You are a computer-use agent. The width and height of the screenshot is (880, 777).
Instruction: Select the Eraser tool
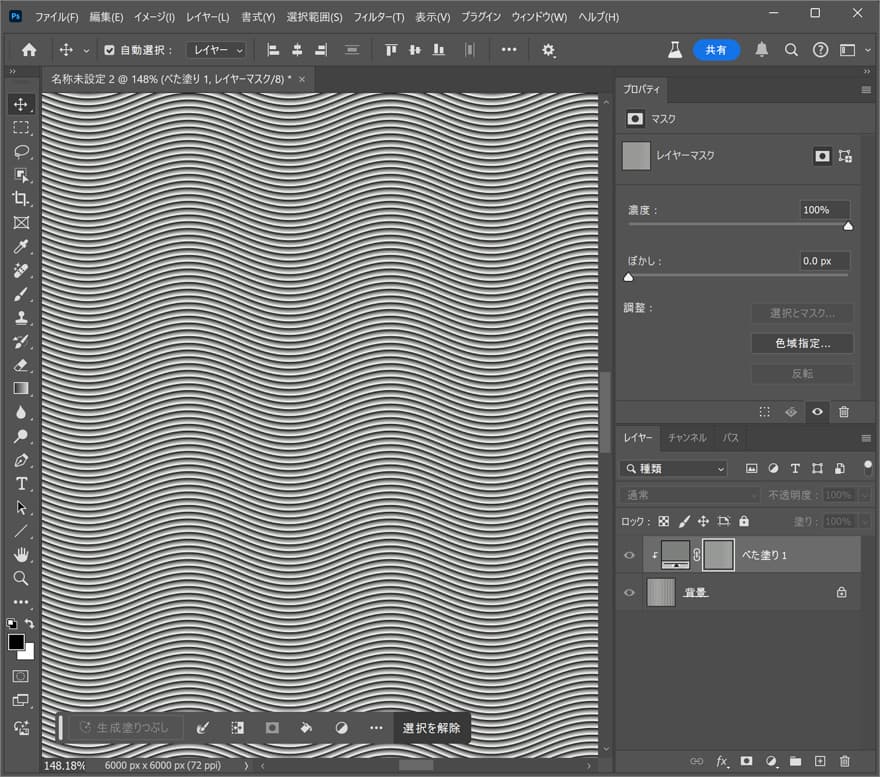pos(21,365)
